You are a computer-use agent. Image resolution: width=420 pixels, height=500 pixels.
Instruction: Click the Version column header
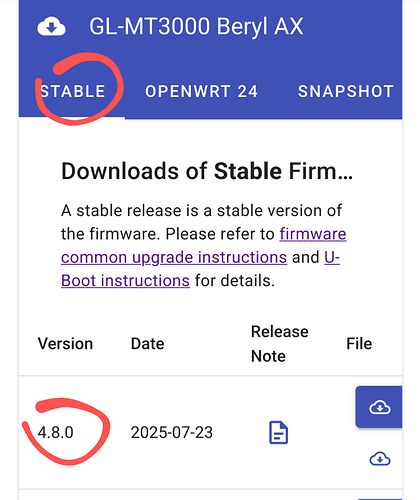point(65,344)
